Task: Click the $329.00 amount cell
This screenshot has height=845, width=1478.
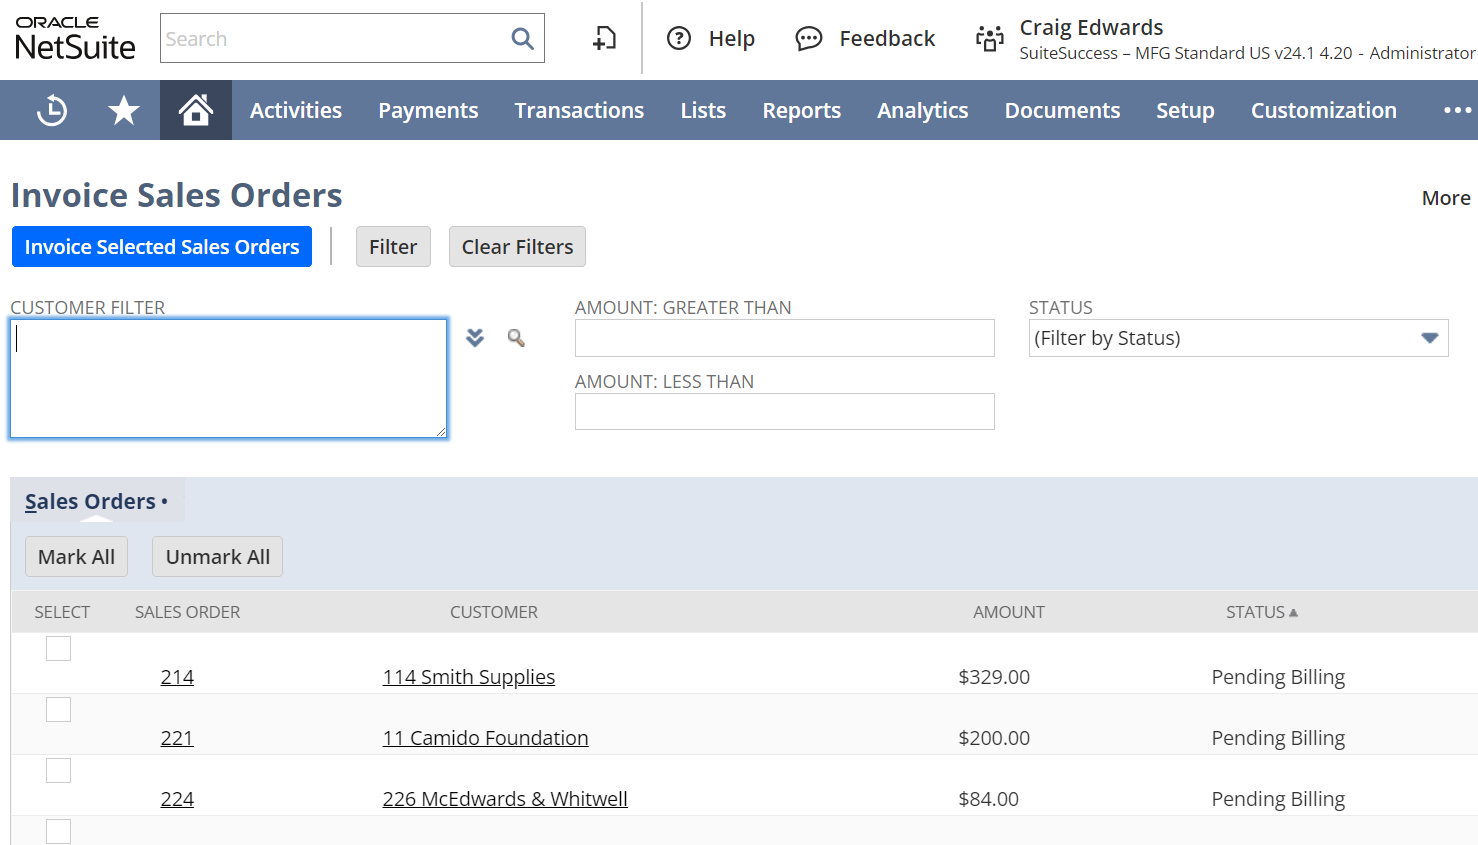Action: (x=994, y=677)
